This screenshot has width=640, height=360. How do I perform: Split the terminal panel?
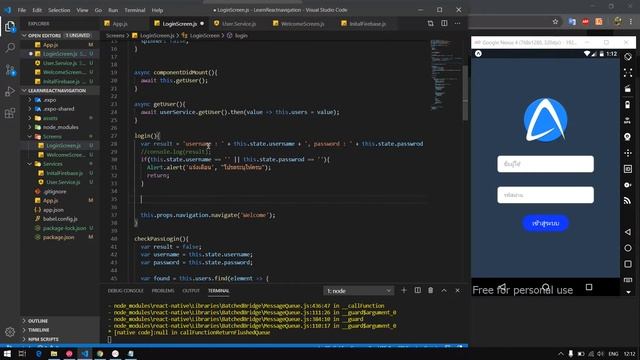418,290
